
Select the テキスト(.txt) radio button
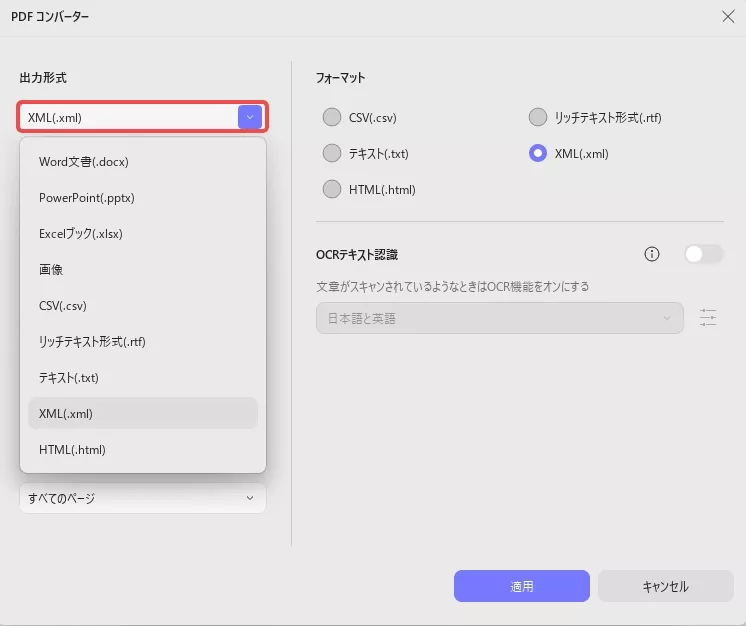[x=332, y=153]
